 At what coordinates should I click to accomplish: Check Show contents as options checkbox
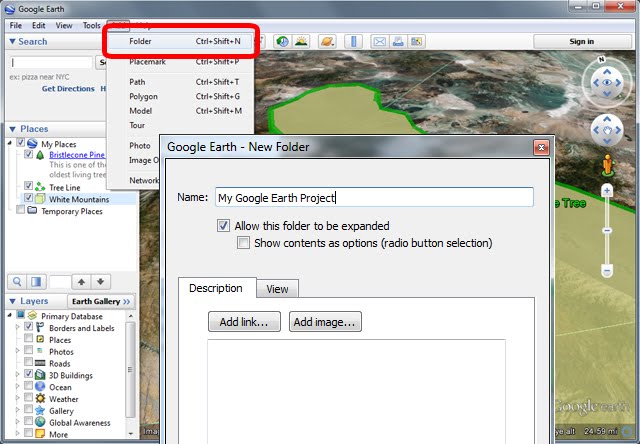[x=243, y=242]
